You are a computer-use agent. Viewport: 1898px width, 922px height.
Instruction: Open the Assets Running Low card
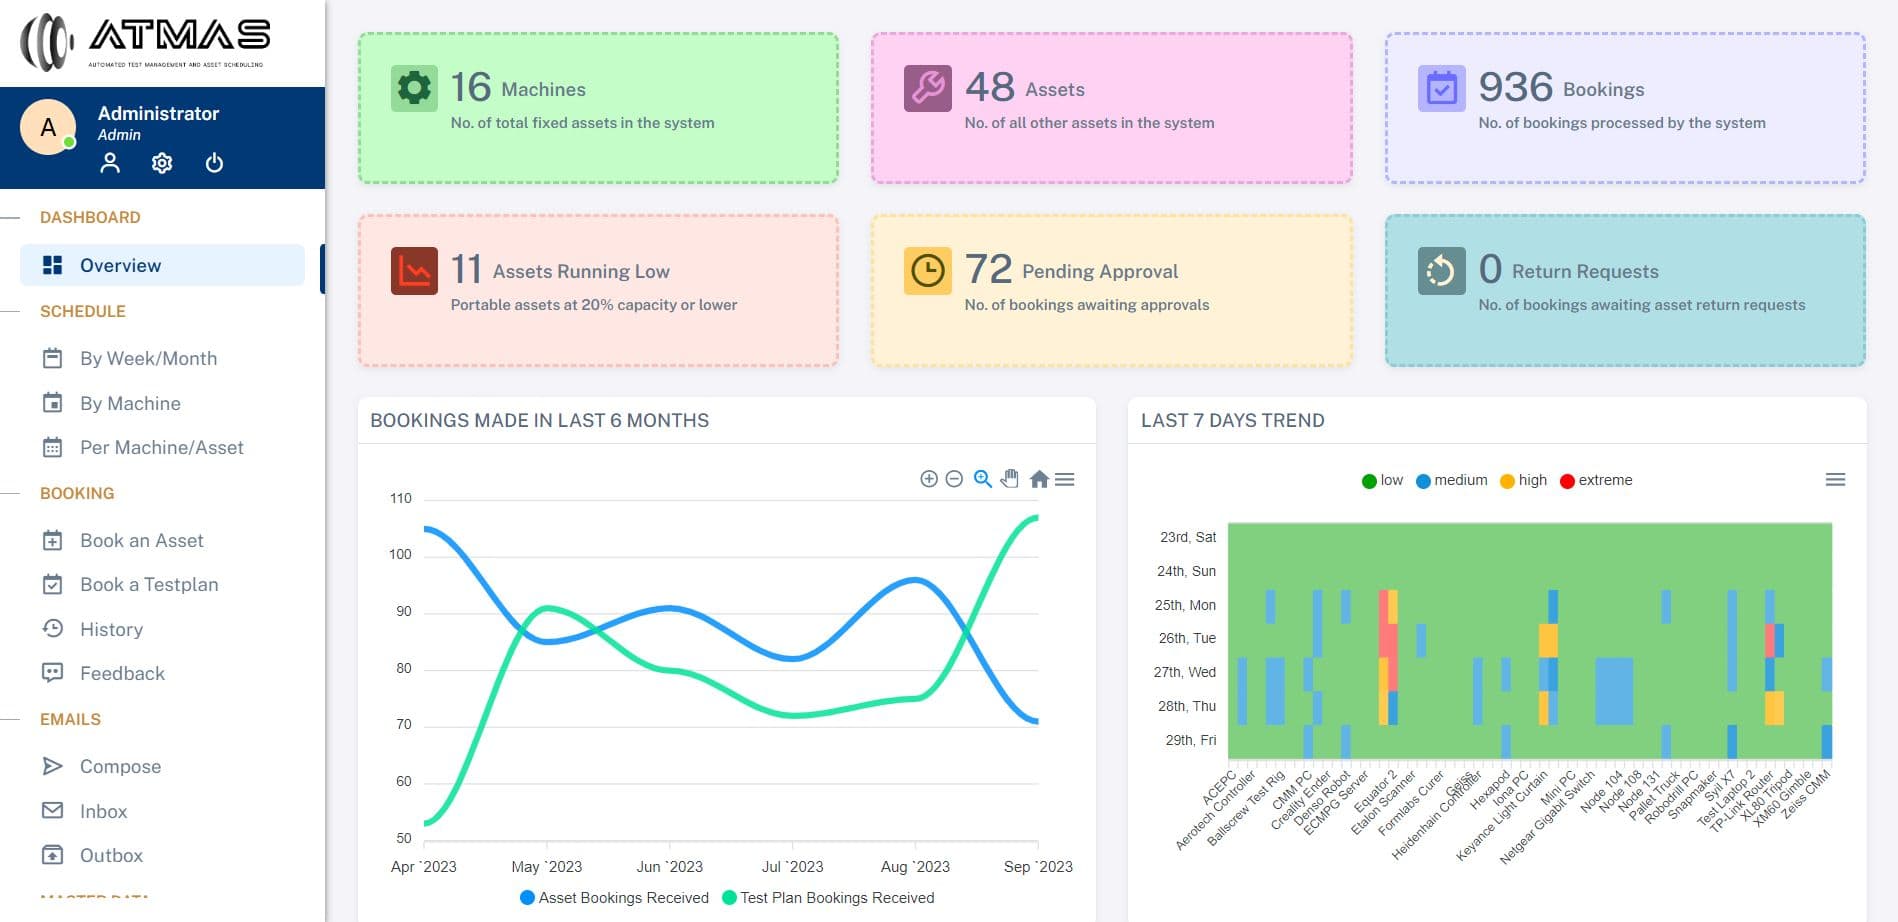point(598,290)
